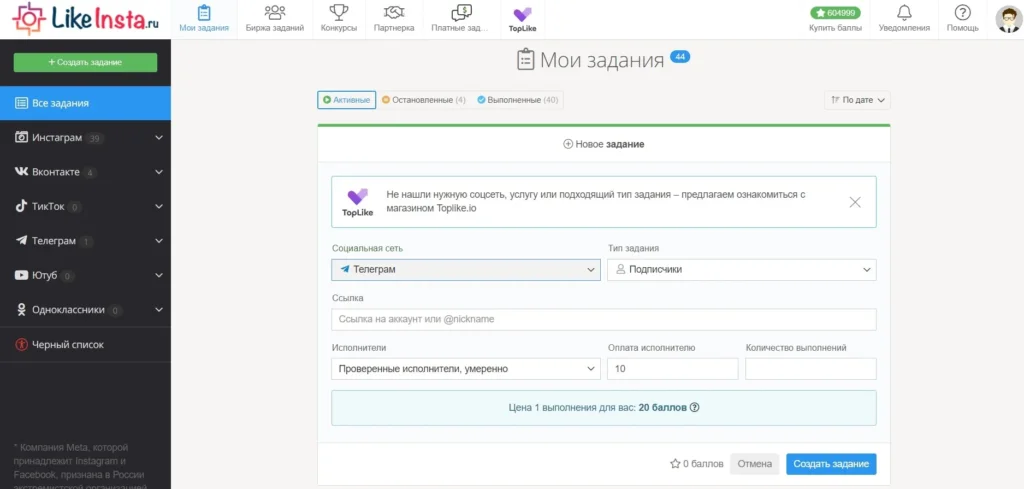The image size is (1024, 489).
Task: Click the TopLike logo in the banner
Action: (x=357, y=202)
